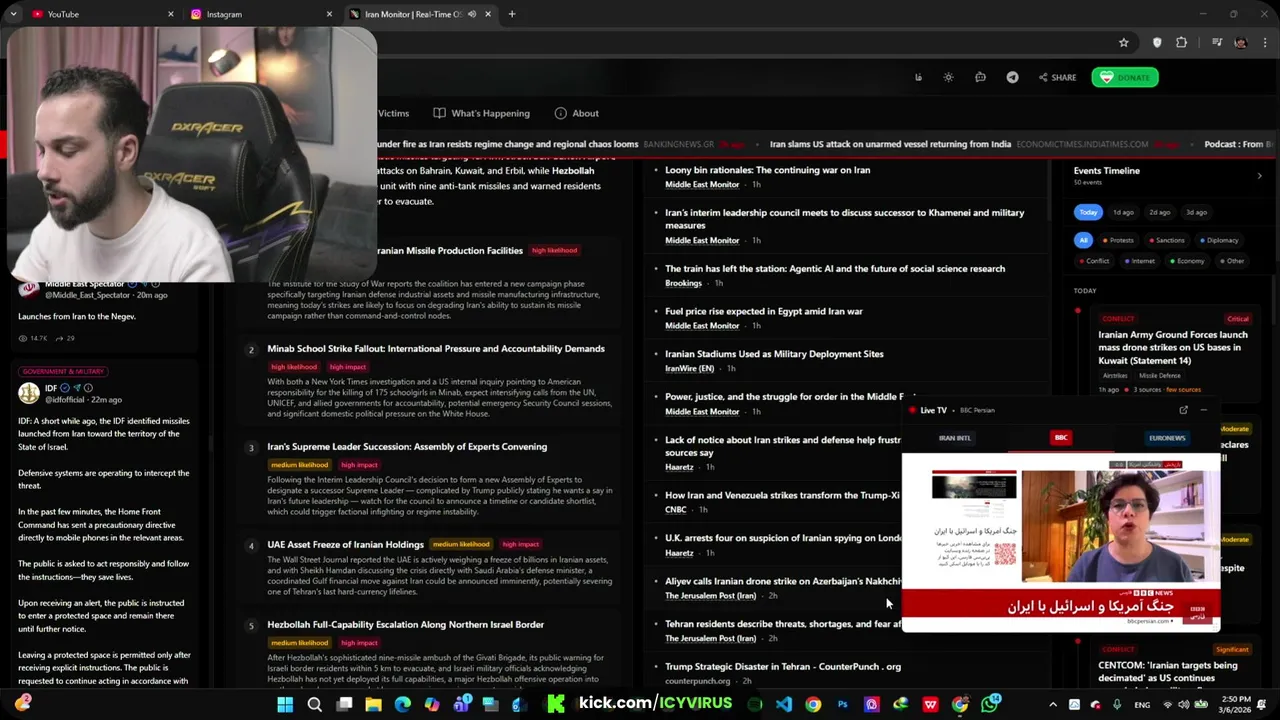1280x720 pixels.
Task: Filter events by Protests
Action: tap(1118, 240)
